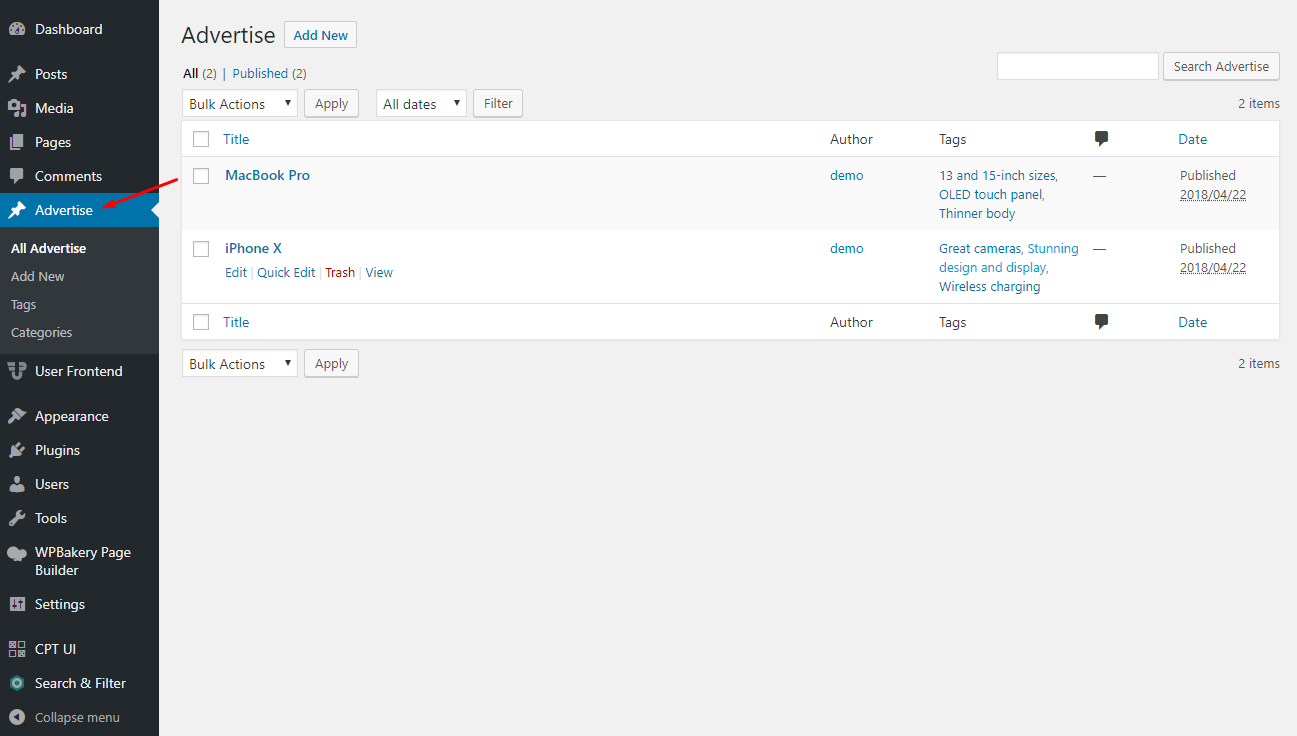Click the Plugins plug icon

coord(17,450)
